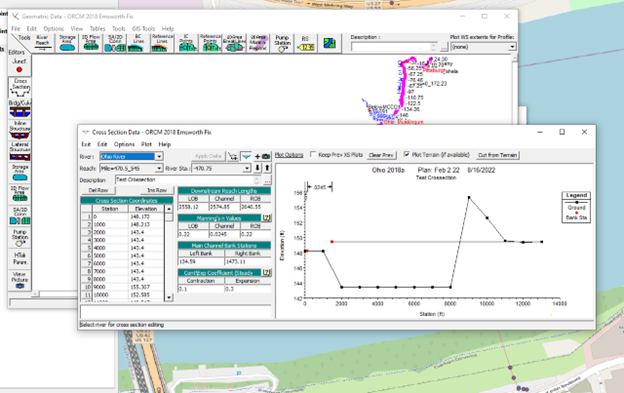This screenshot has width=624, height=393.
Task: Toggle Keep Prev XS Plots checkbox
Action: [x=313, y=154]
